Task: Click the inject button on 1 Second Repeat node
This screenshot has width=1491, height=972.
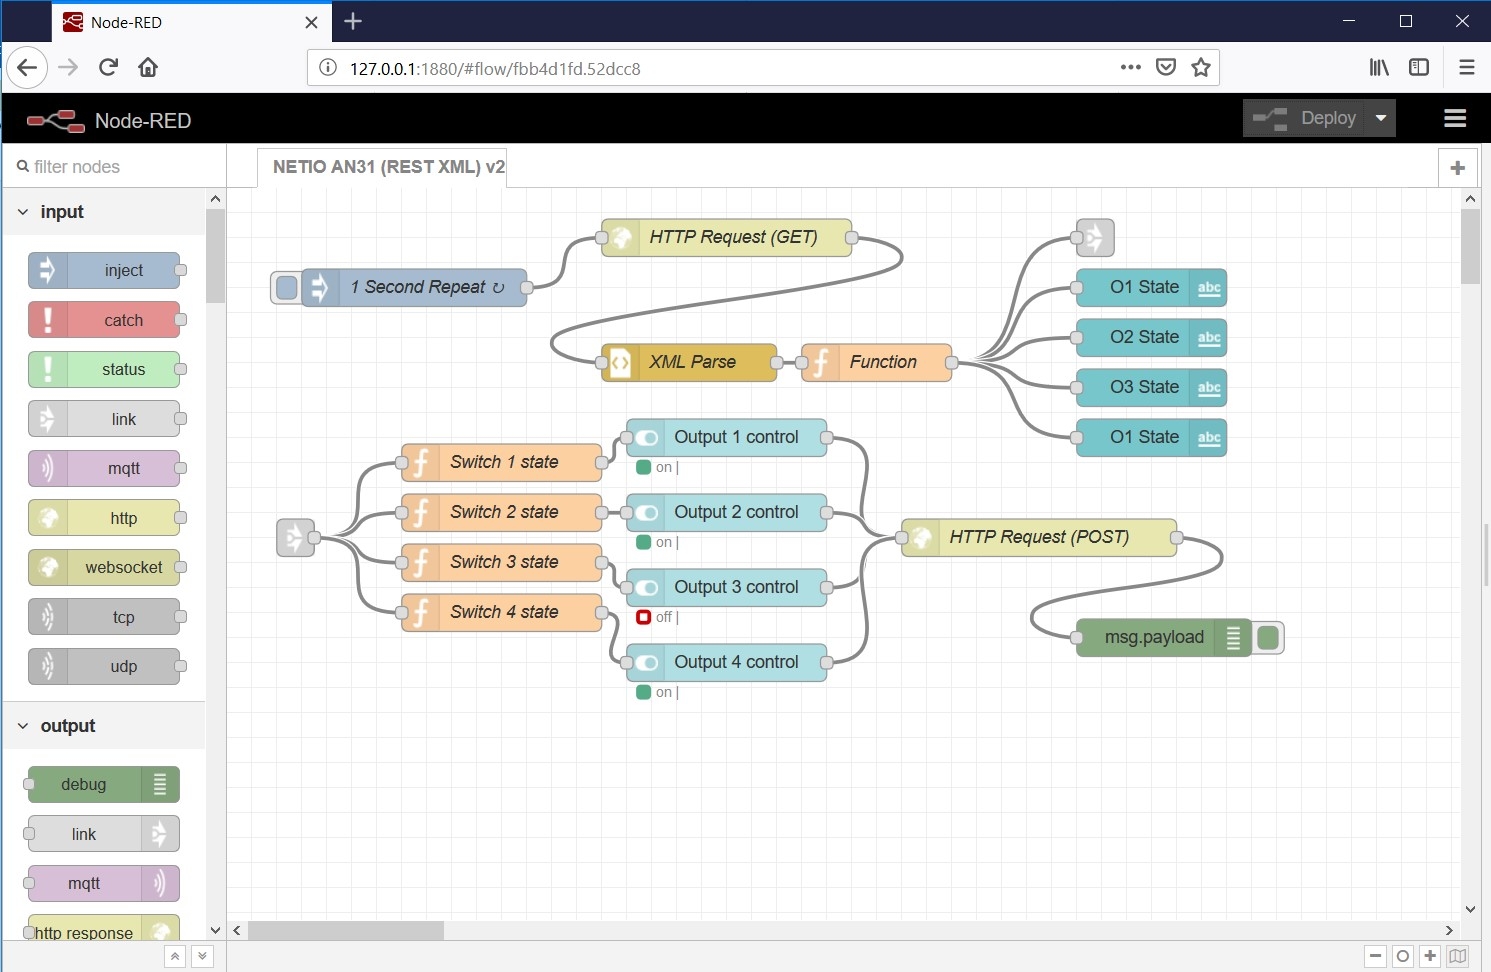Action: [x=286, y=288]
